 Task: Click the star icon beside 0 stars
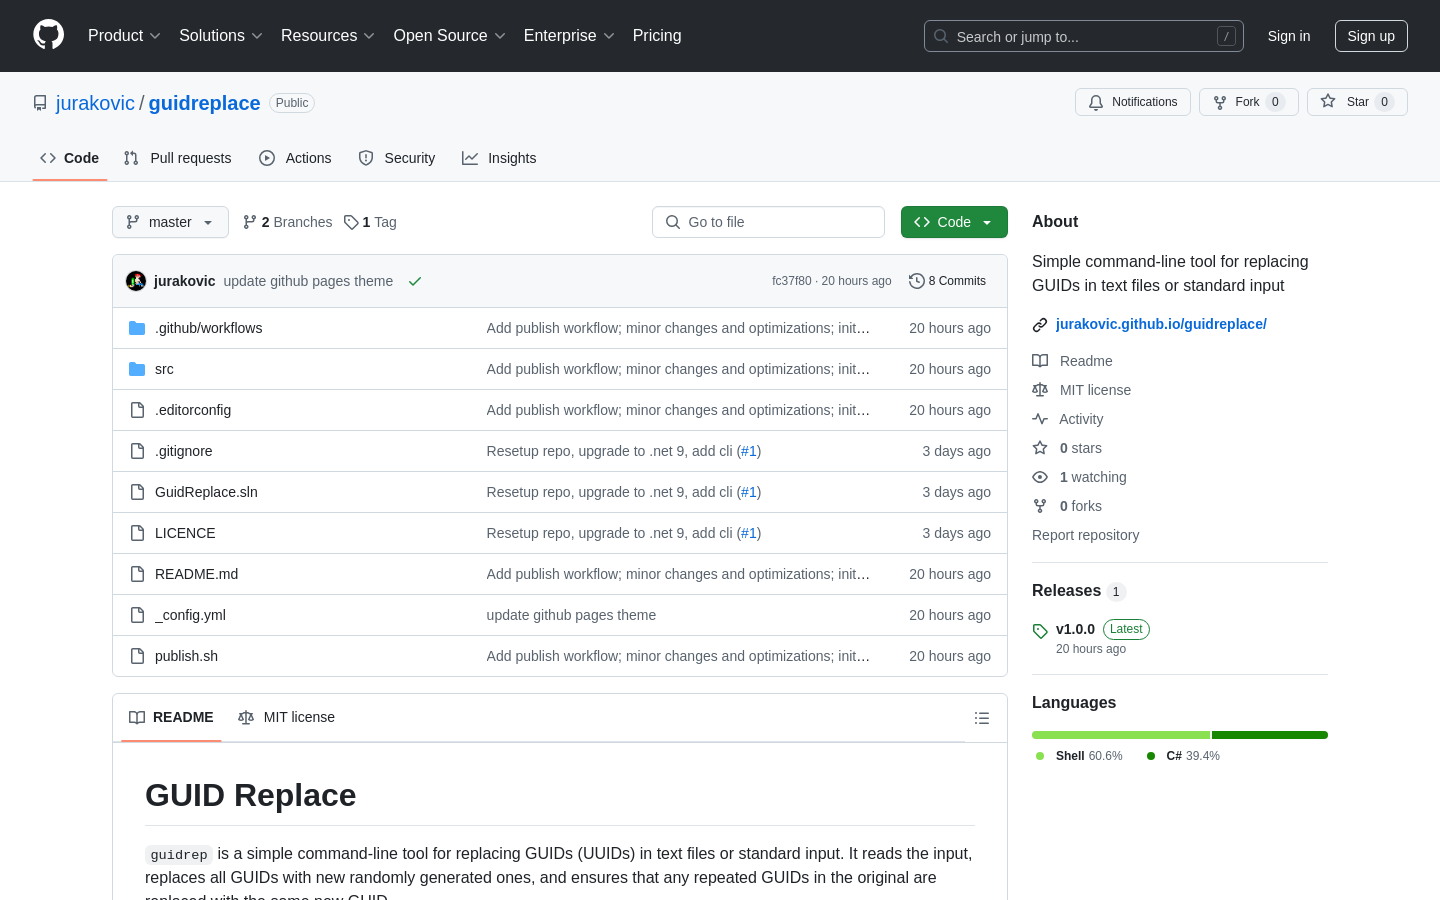click(x=1040, y=448)
